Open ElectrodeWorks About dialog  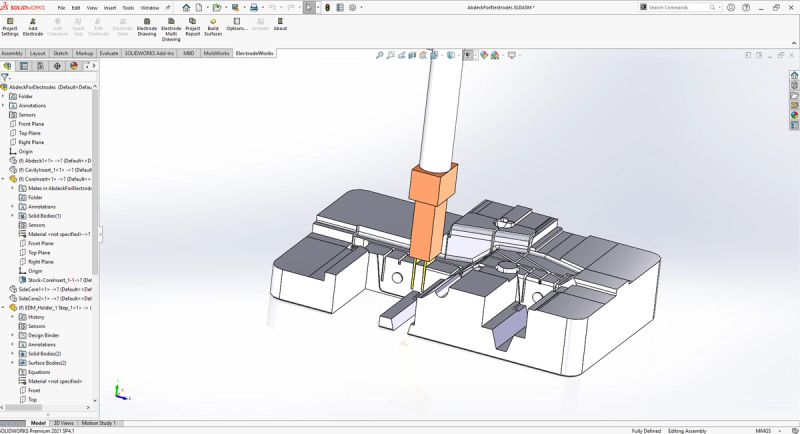point(280,24)
